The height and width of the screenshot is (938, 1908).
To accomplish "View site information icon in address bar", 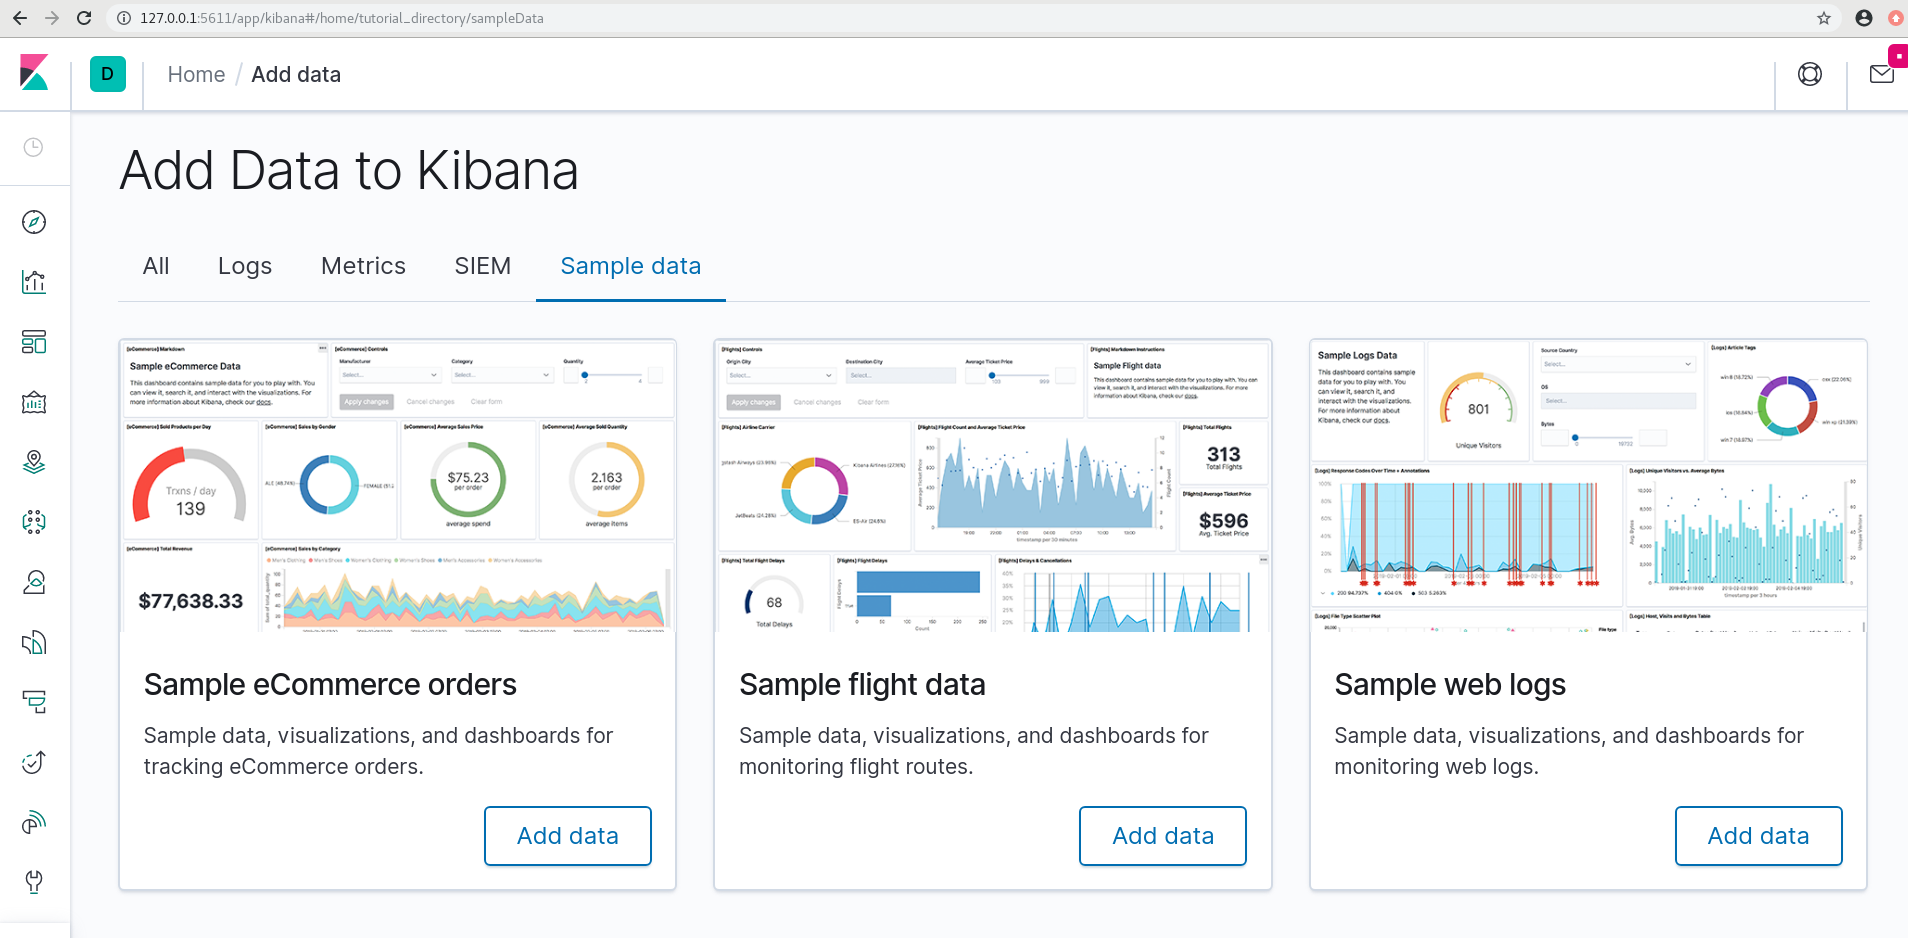I will click(x=124, y=18).
